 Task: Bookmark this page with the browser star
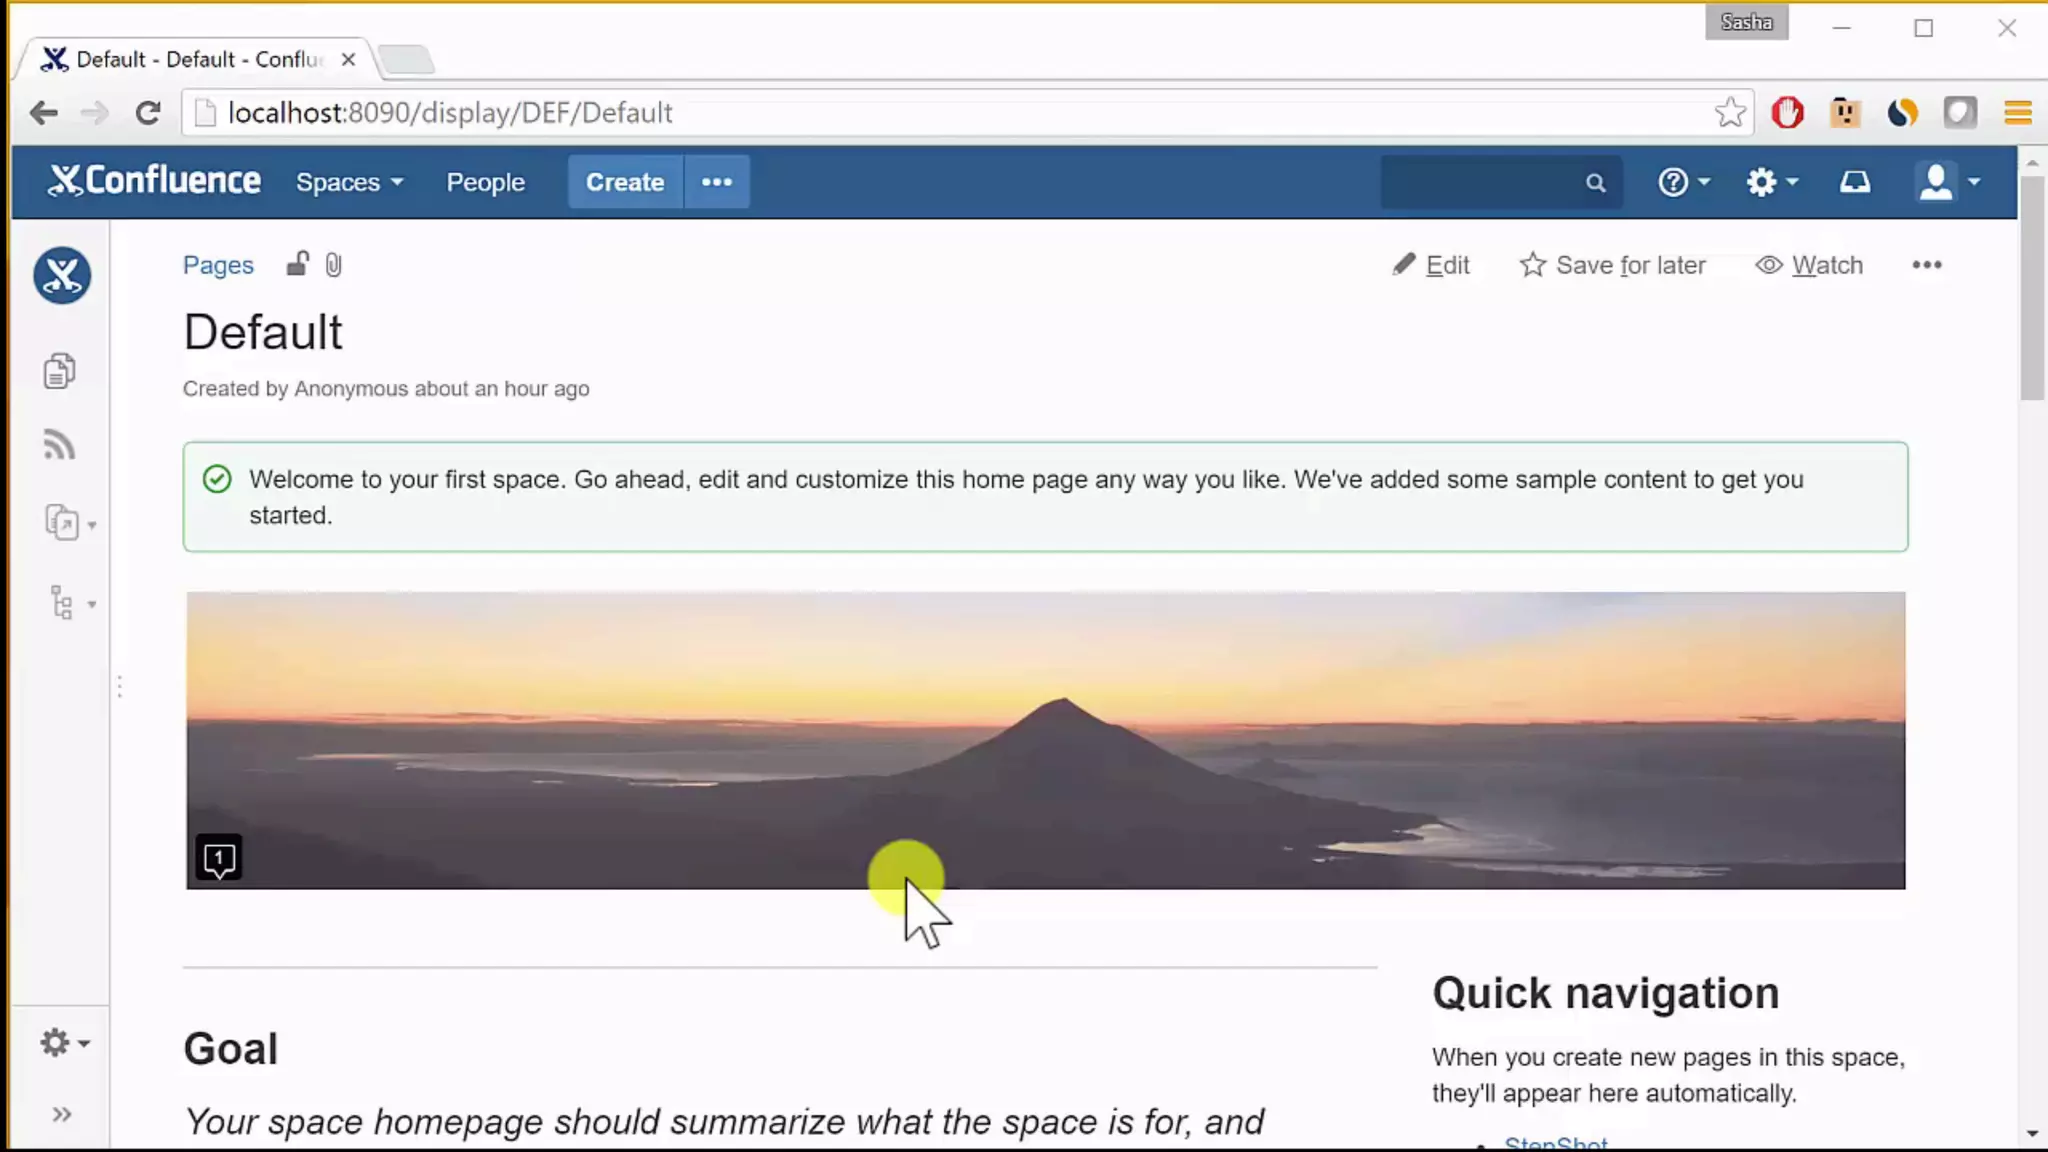pyautogui.click(x=1730, y=113)
